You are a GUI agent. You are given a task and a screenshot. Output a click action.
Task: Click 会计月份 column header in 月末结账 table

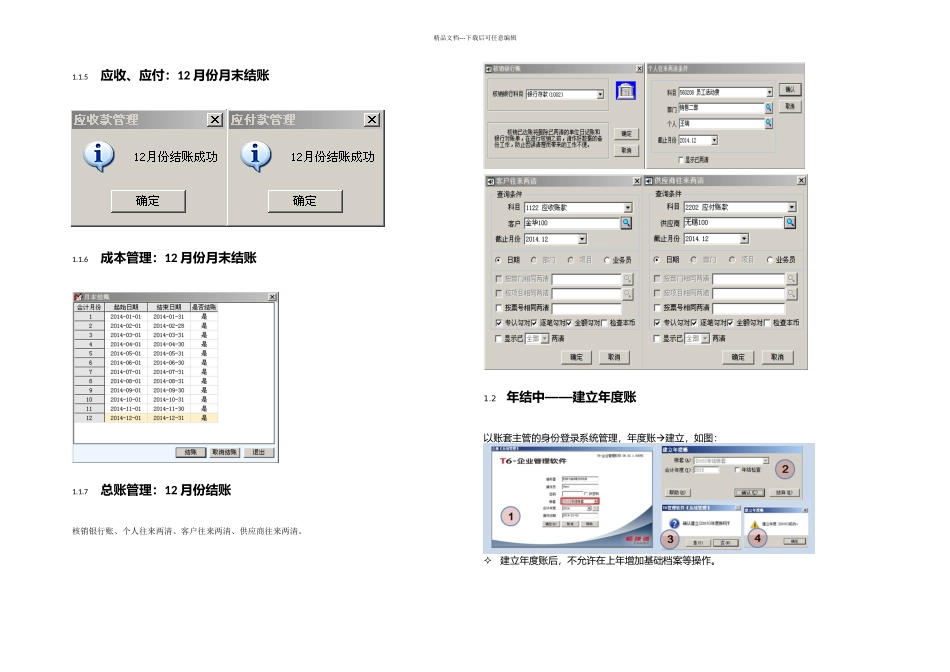[x=89, y=307]
